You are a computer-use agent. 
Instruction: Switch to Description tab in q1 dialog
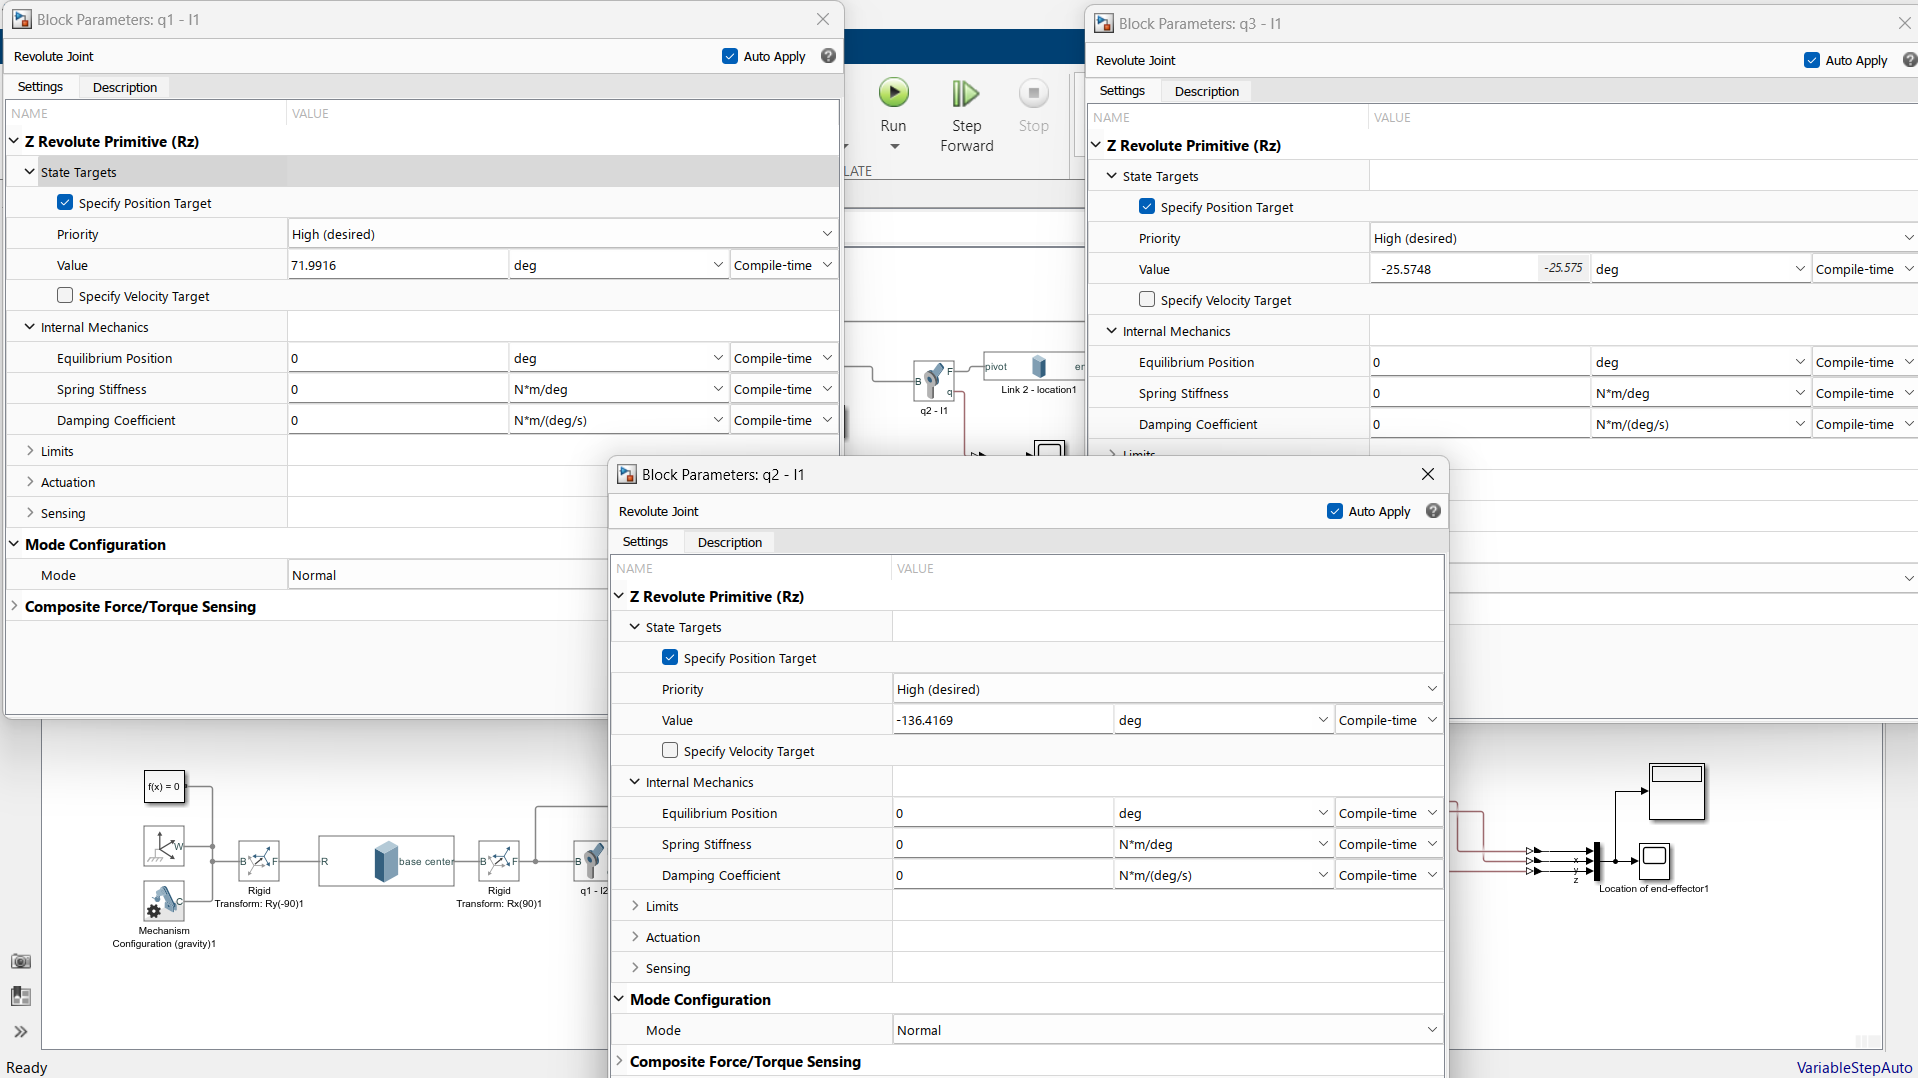click(125, 87)
